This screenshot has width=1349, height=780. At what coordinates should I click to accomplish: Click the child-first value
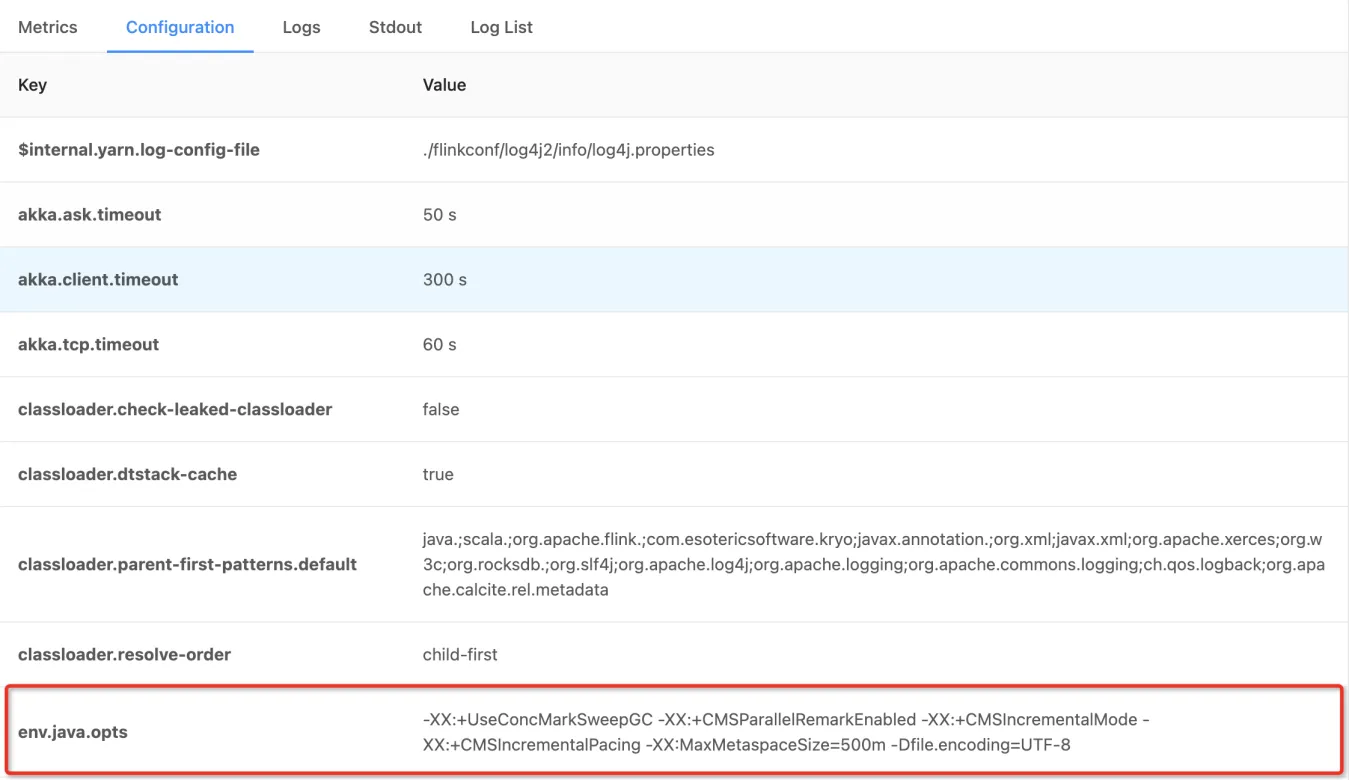pos(460,655)
